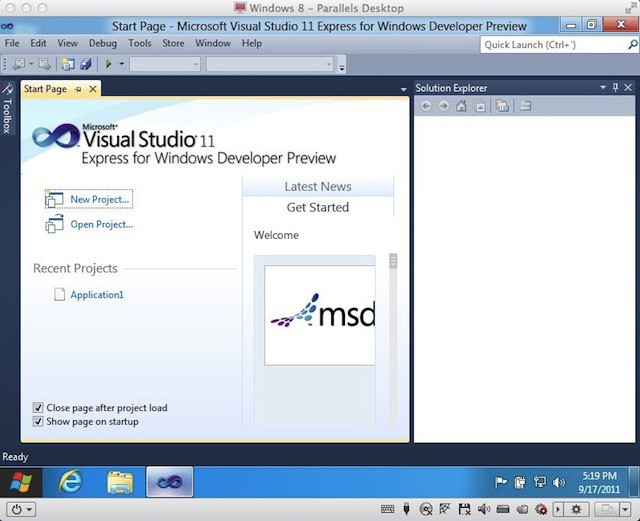Toggle Show page on startup checkbox

point(38,422)
